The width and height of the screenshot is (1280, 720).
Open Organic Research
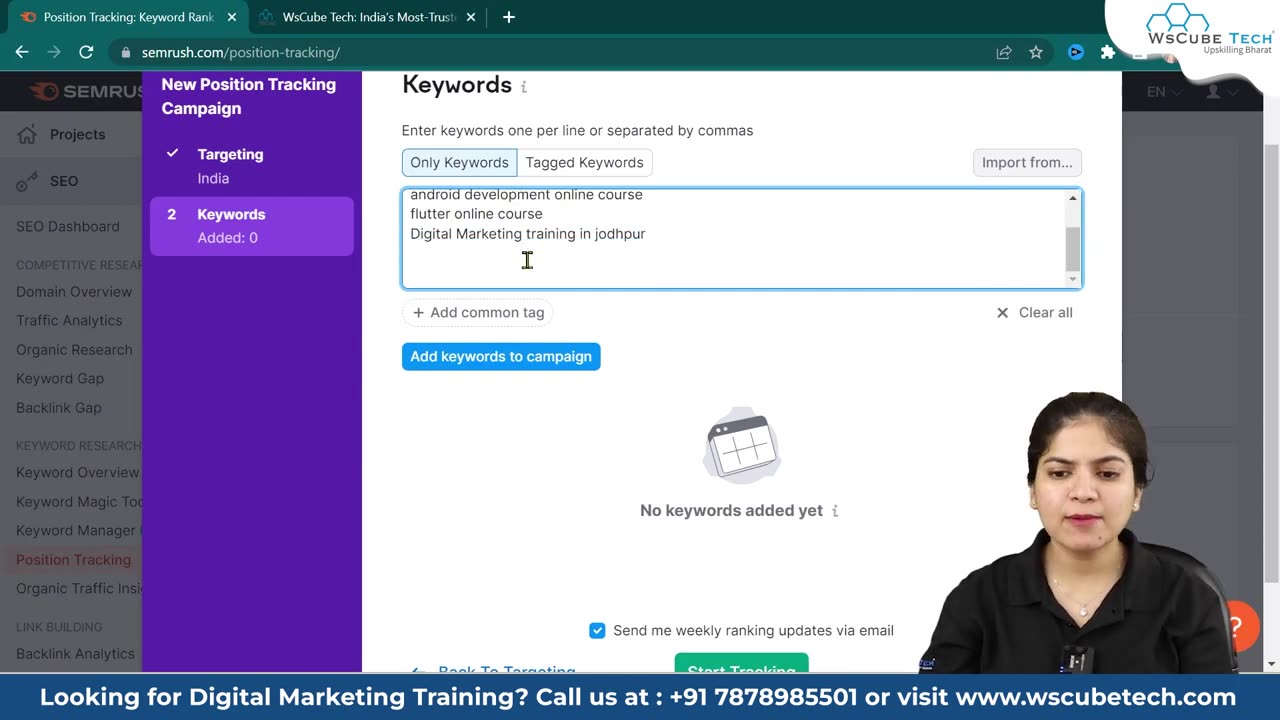point(74,349)
